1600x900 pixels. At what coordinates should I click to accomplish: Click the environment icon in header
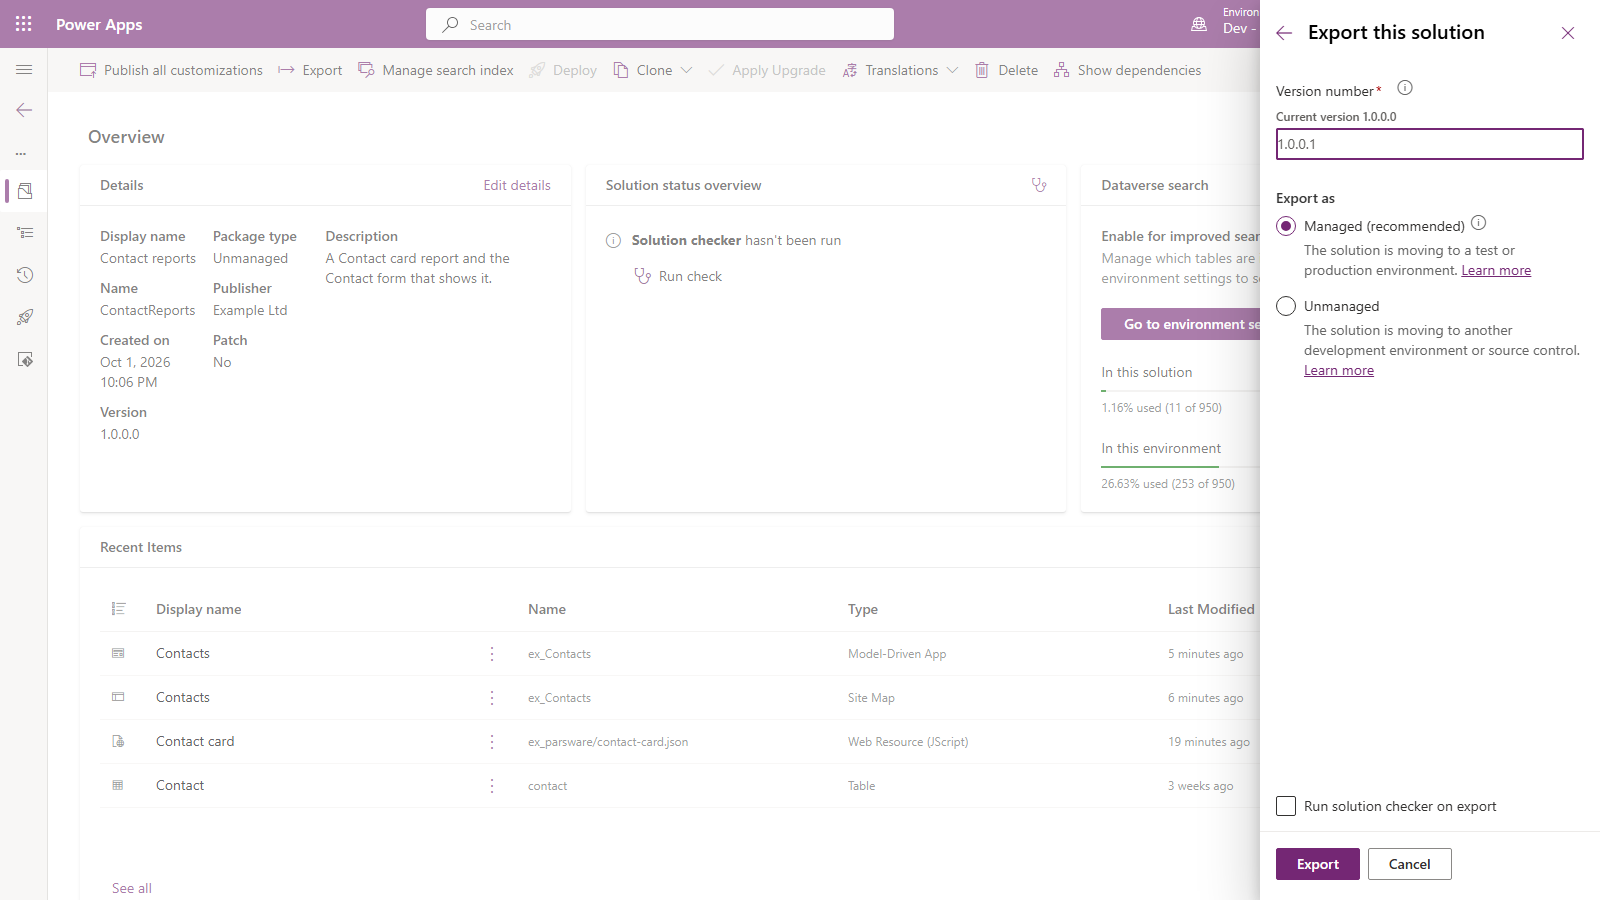coord(1199,24)
